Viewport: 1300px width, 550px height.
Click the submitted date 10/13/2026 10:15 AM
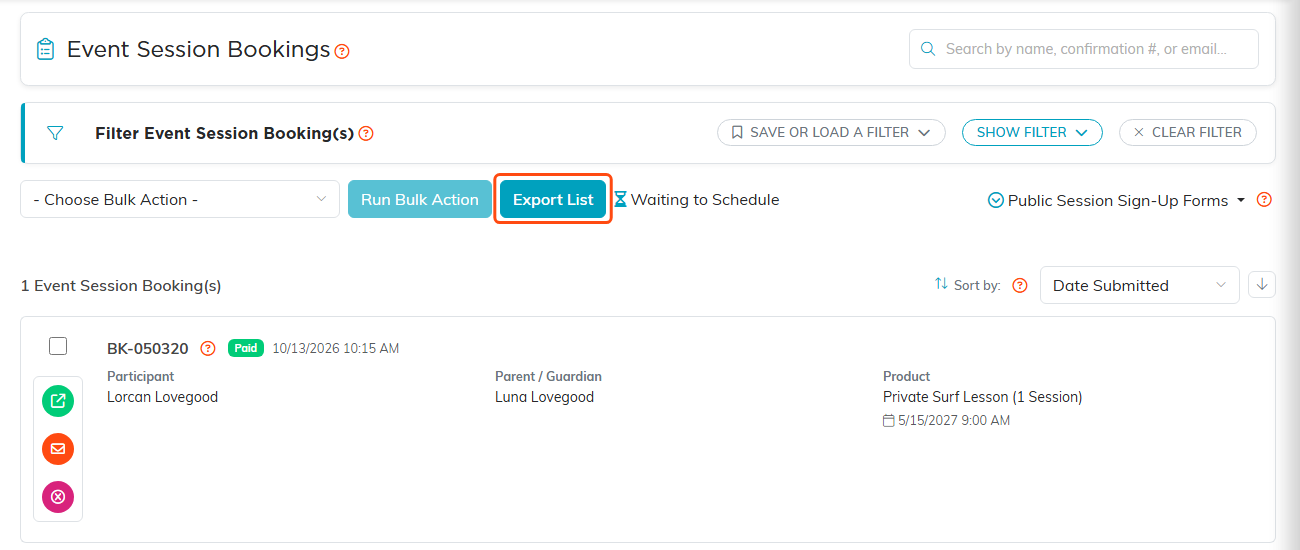(x=336, y=348)
